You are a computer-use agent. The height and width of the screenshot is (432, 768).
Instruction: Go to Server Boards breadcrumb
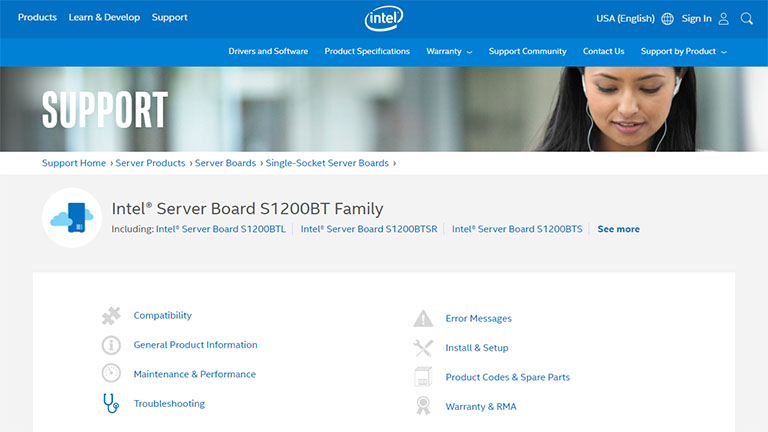225,163
